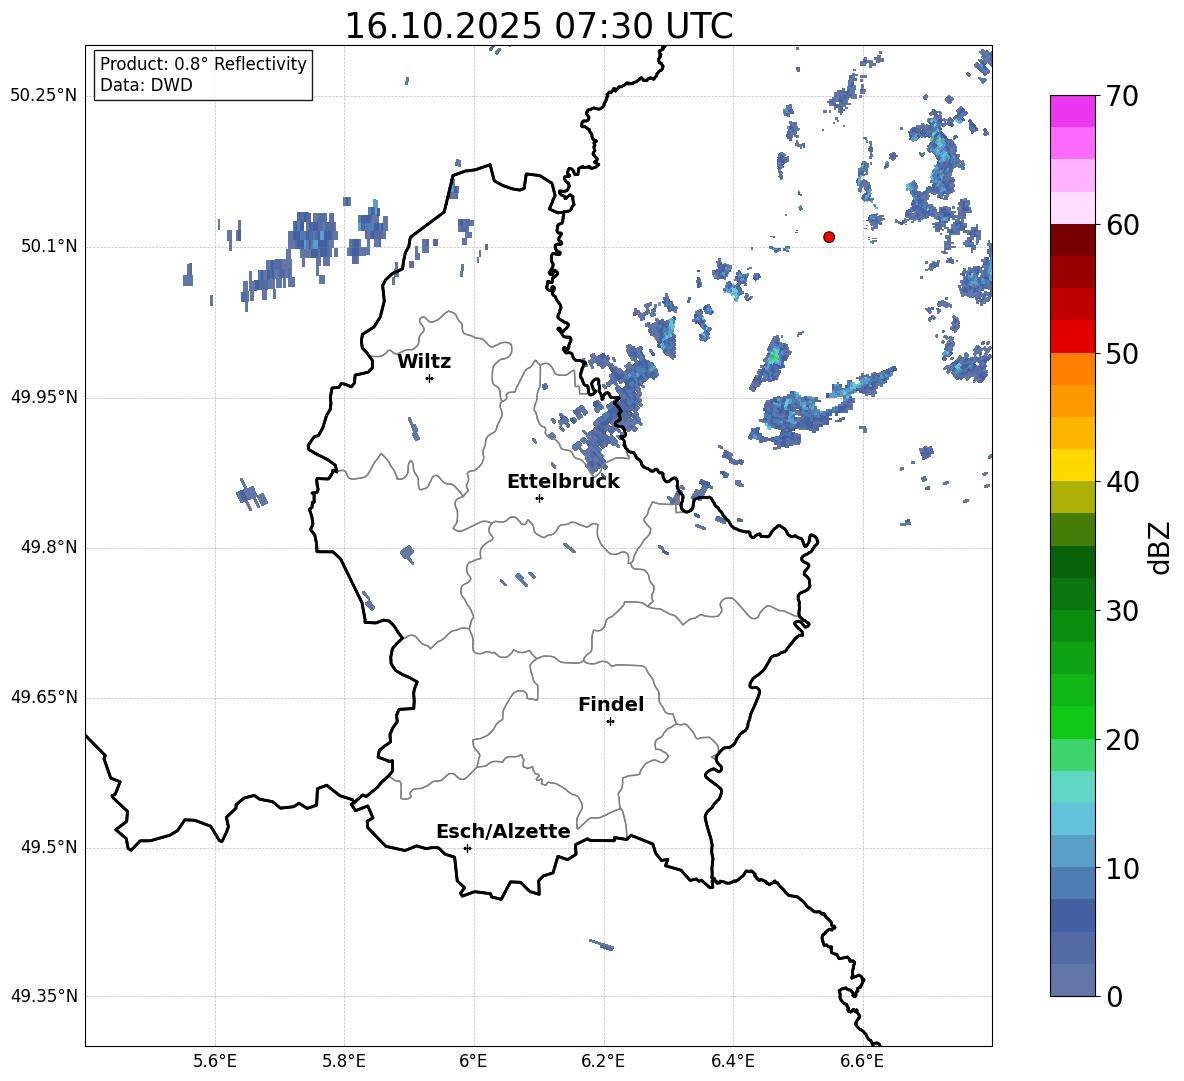Click the Ettelbruck station cross marker

(539, 498)
